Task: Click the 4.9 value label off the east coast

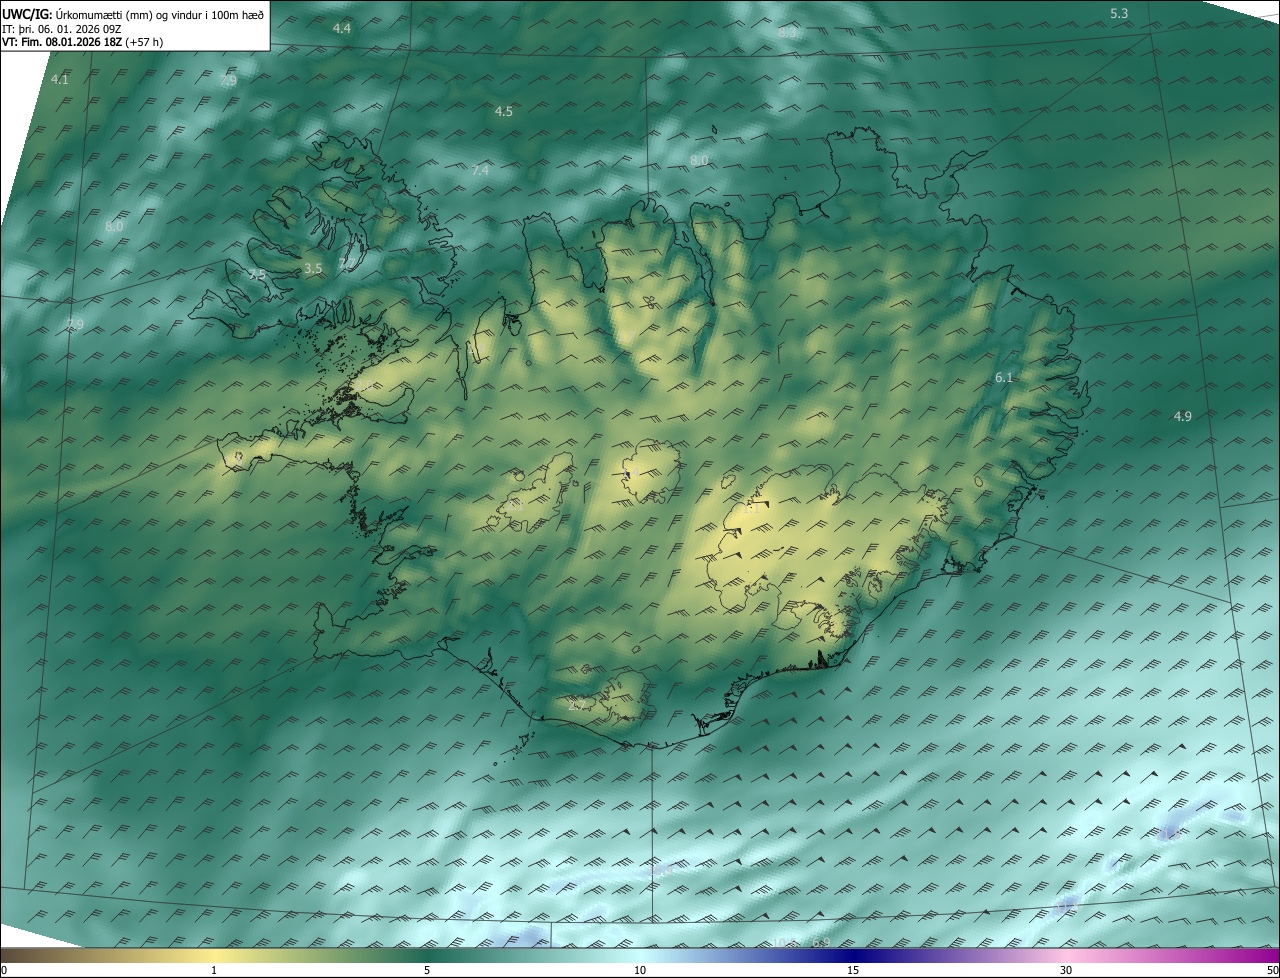Action: (x=1183, y=415)
